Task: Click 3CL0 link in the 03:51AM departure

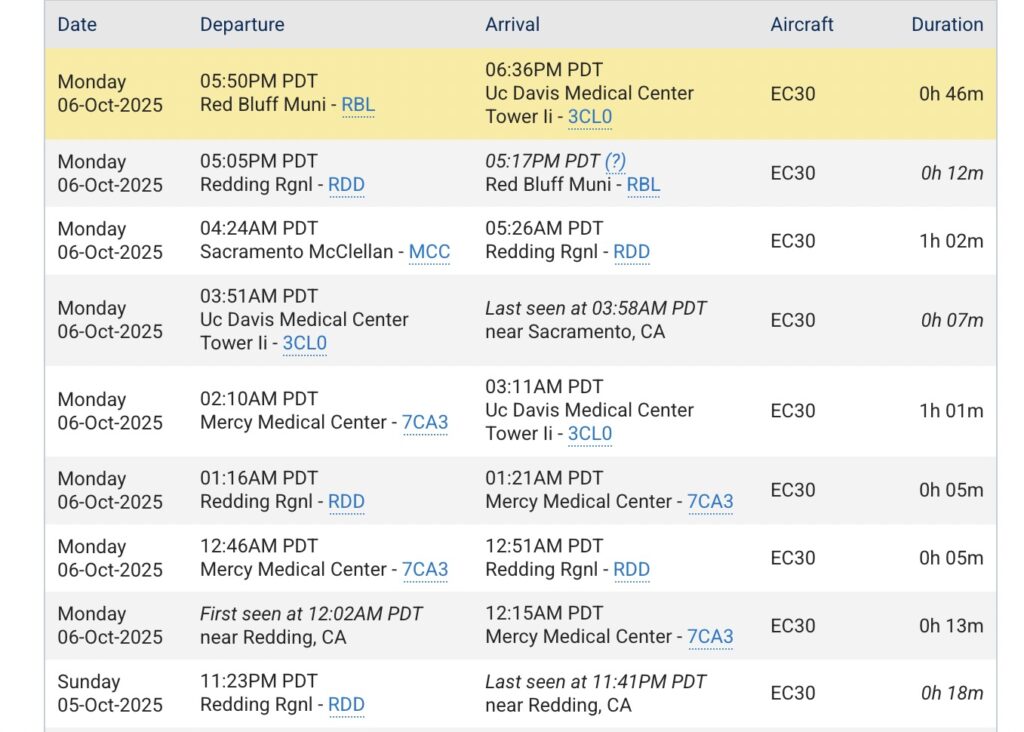Action: [x=304, y=343]
